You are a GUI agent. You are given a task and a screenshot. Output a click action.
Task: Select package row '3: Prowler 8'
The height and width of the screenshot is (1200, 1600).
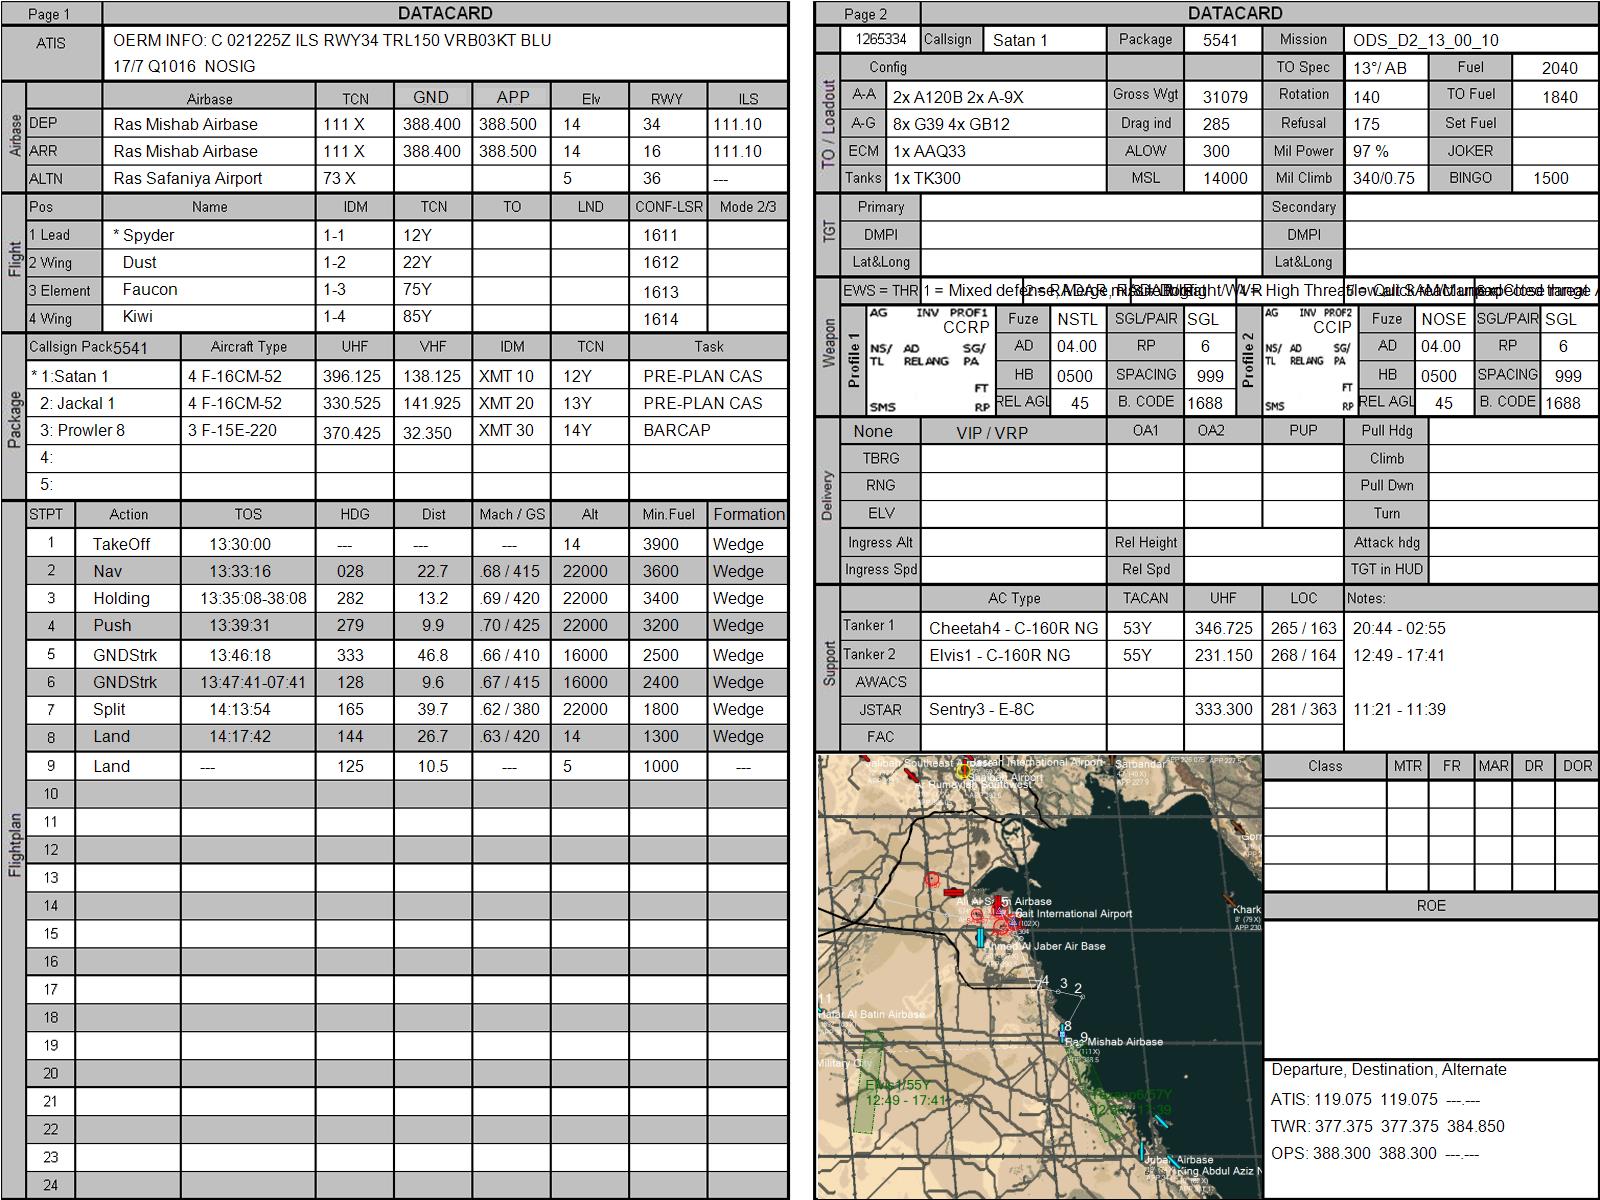pyautogui.click(x=82, y=430)
